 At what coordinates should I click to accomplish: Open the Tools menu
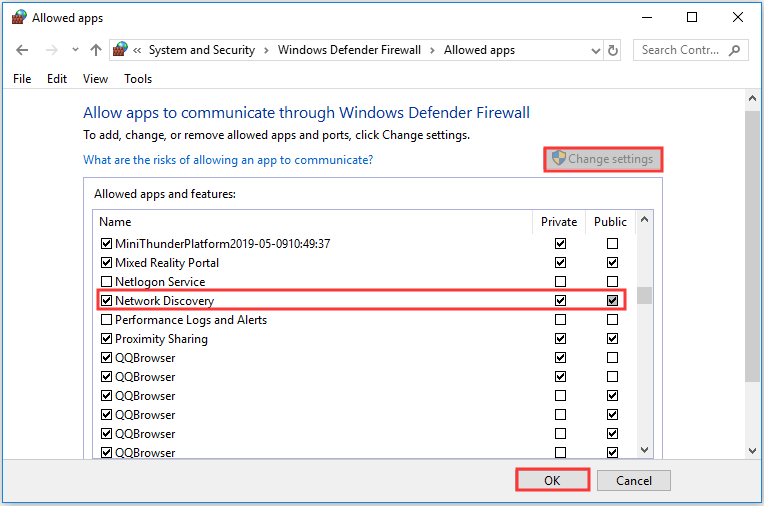(x=138, y=79)
